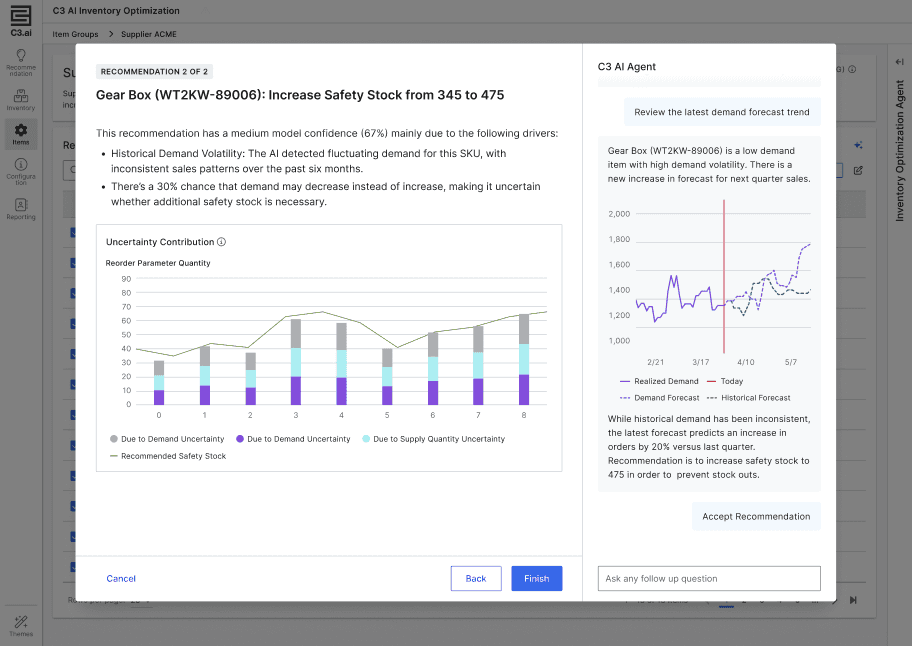
Task: Open the Themes icon in sidebar
Action: coord(21,626)
